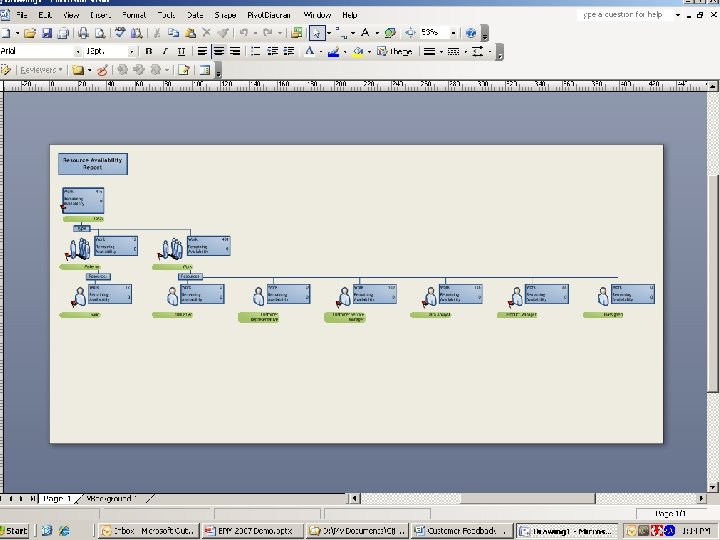Image resolution: width=720 pixels, height=540 pixels.
Task: Click the Type a question for help box
Action: click(623, 15)
